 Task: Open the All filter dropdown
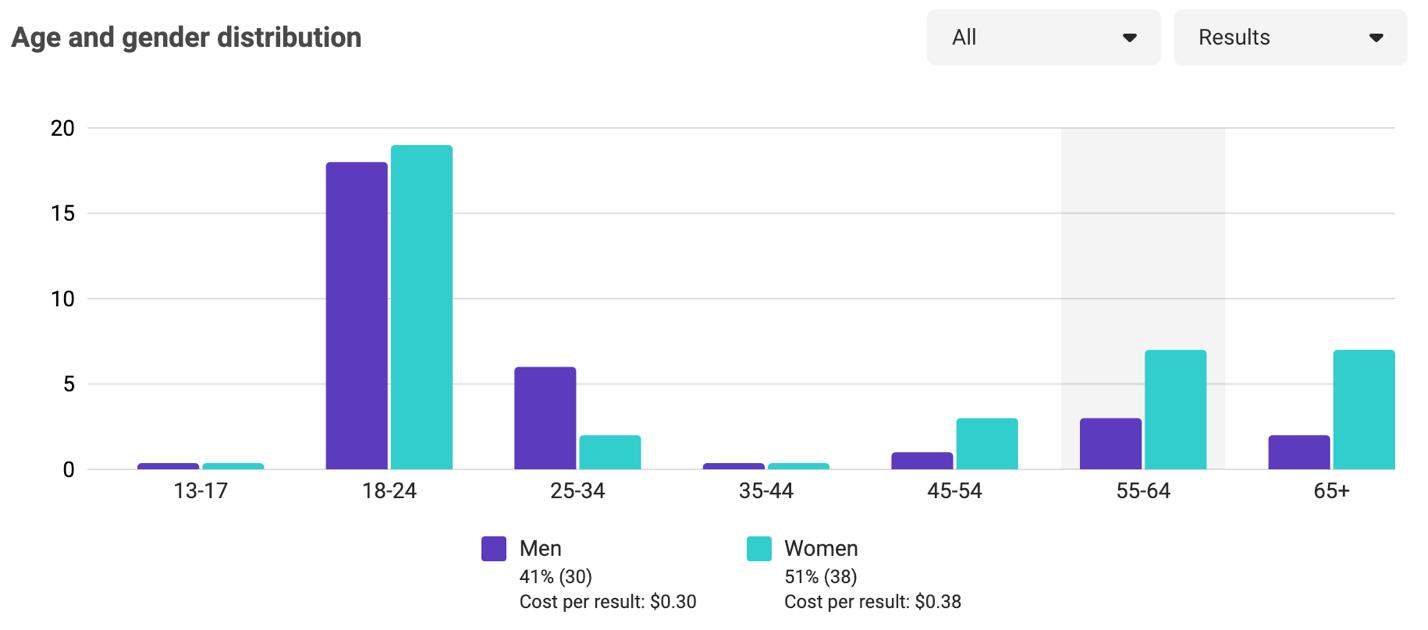[x=1043, y=38]
